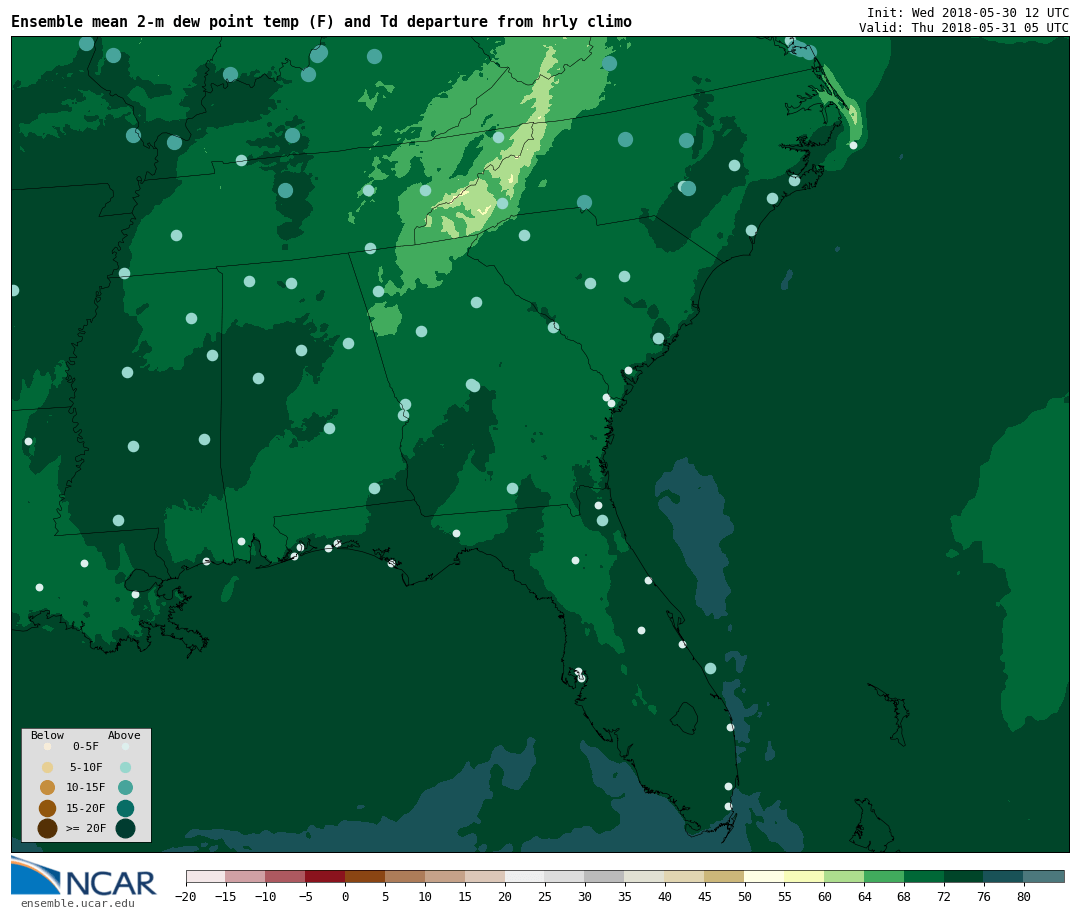Click the Below >= 20F darkest brown circle
This screenshot has height=915, width=1080.
[48, 828]
